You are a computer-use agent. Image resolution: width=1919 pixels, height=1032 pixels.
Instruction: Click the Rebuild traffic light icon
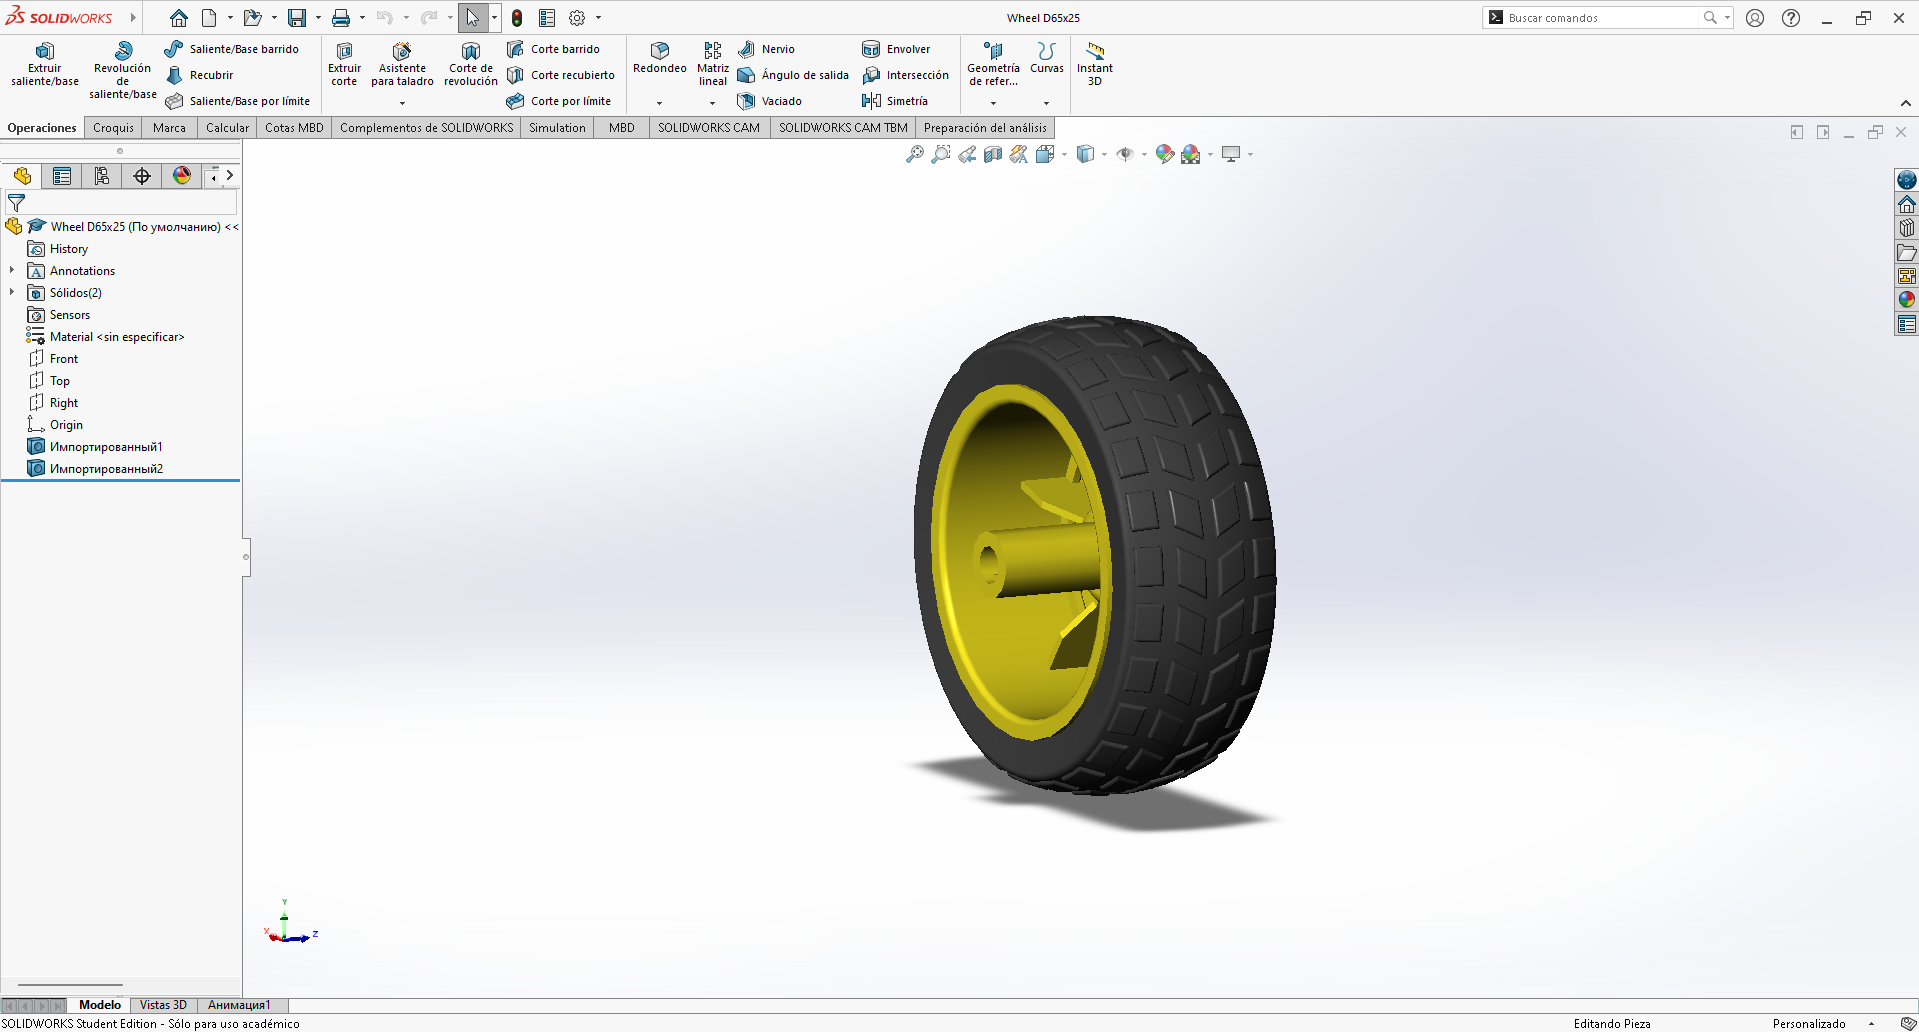tap(517, 18)
